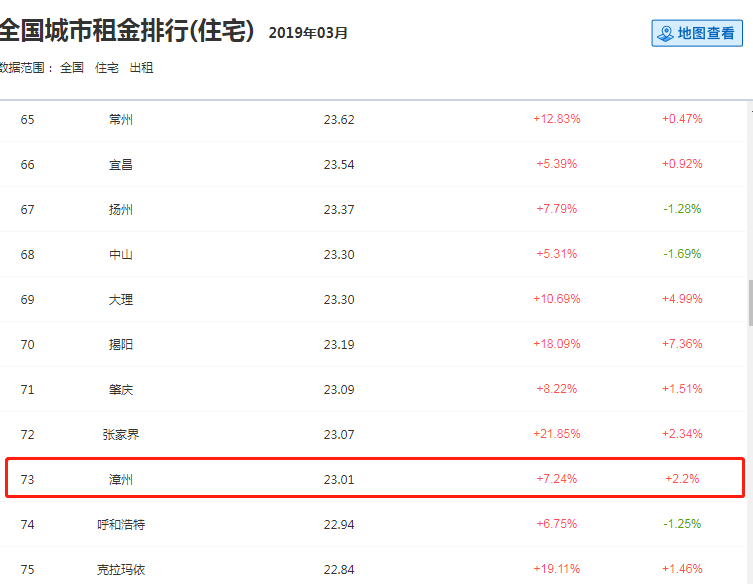
Task: Select the 出租 data range filter
Action: pyautogui.click(x=141, y=68)
